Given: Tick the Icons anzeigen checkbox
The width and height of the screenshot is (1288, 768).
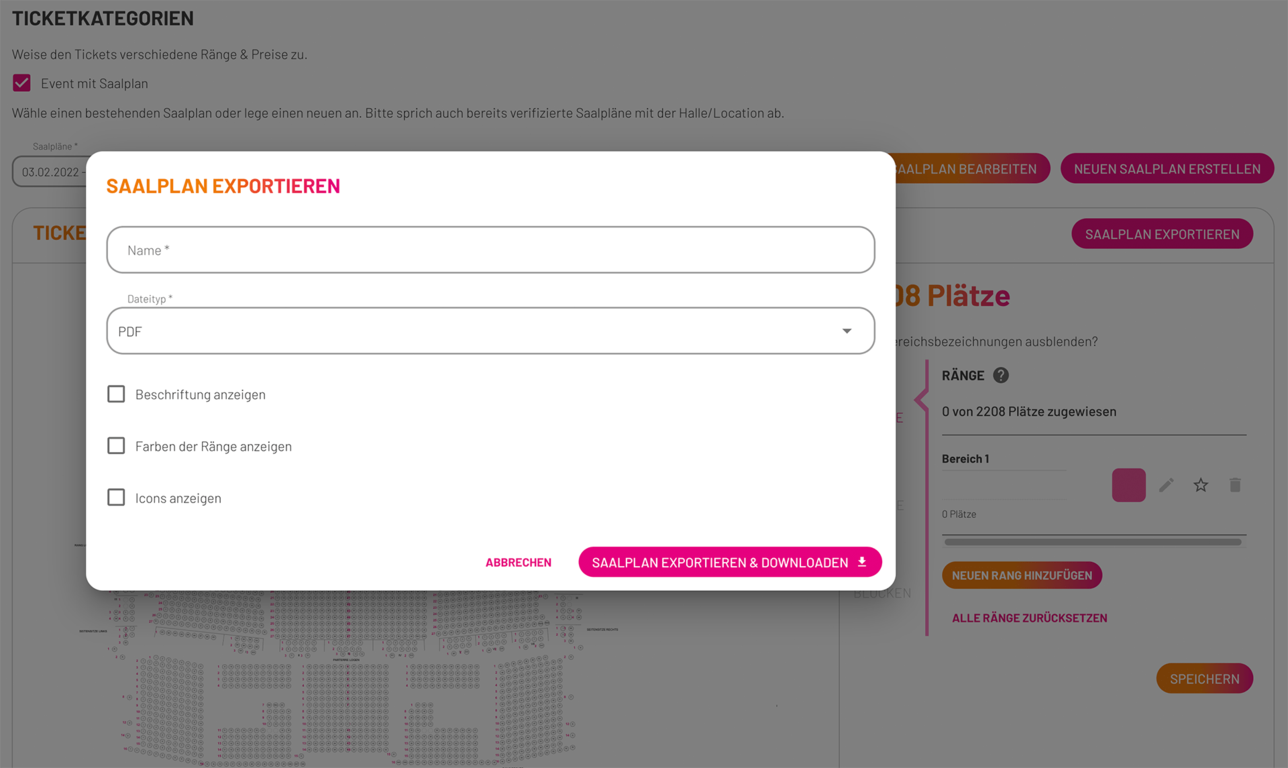Looking at the screenshot, I should tap(116, 497).
